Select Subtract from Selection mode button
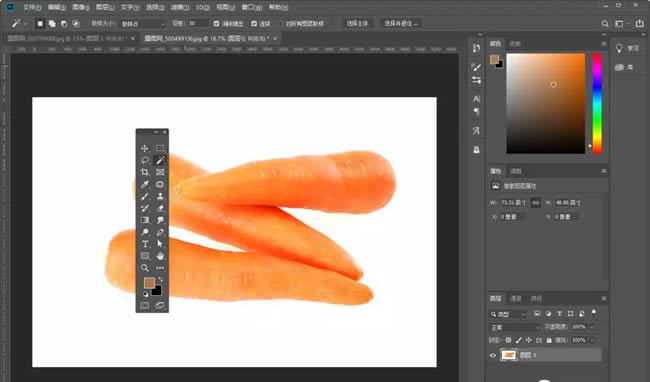 (64, 24)
